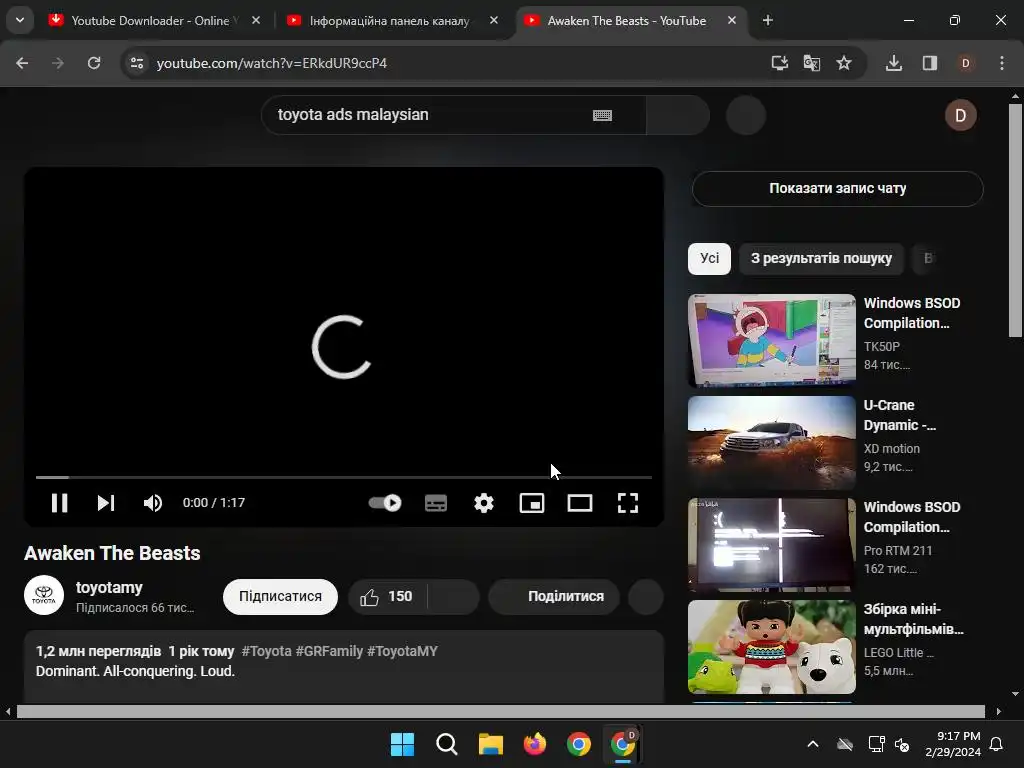Toggle the autoplay switch in player
This screenshot has height=768, width=1024.
385,503
